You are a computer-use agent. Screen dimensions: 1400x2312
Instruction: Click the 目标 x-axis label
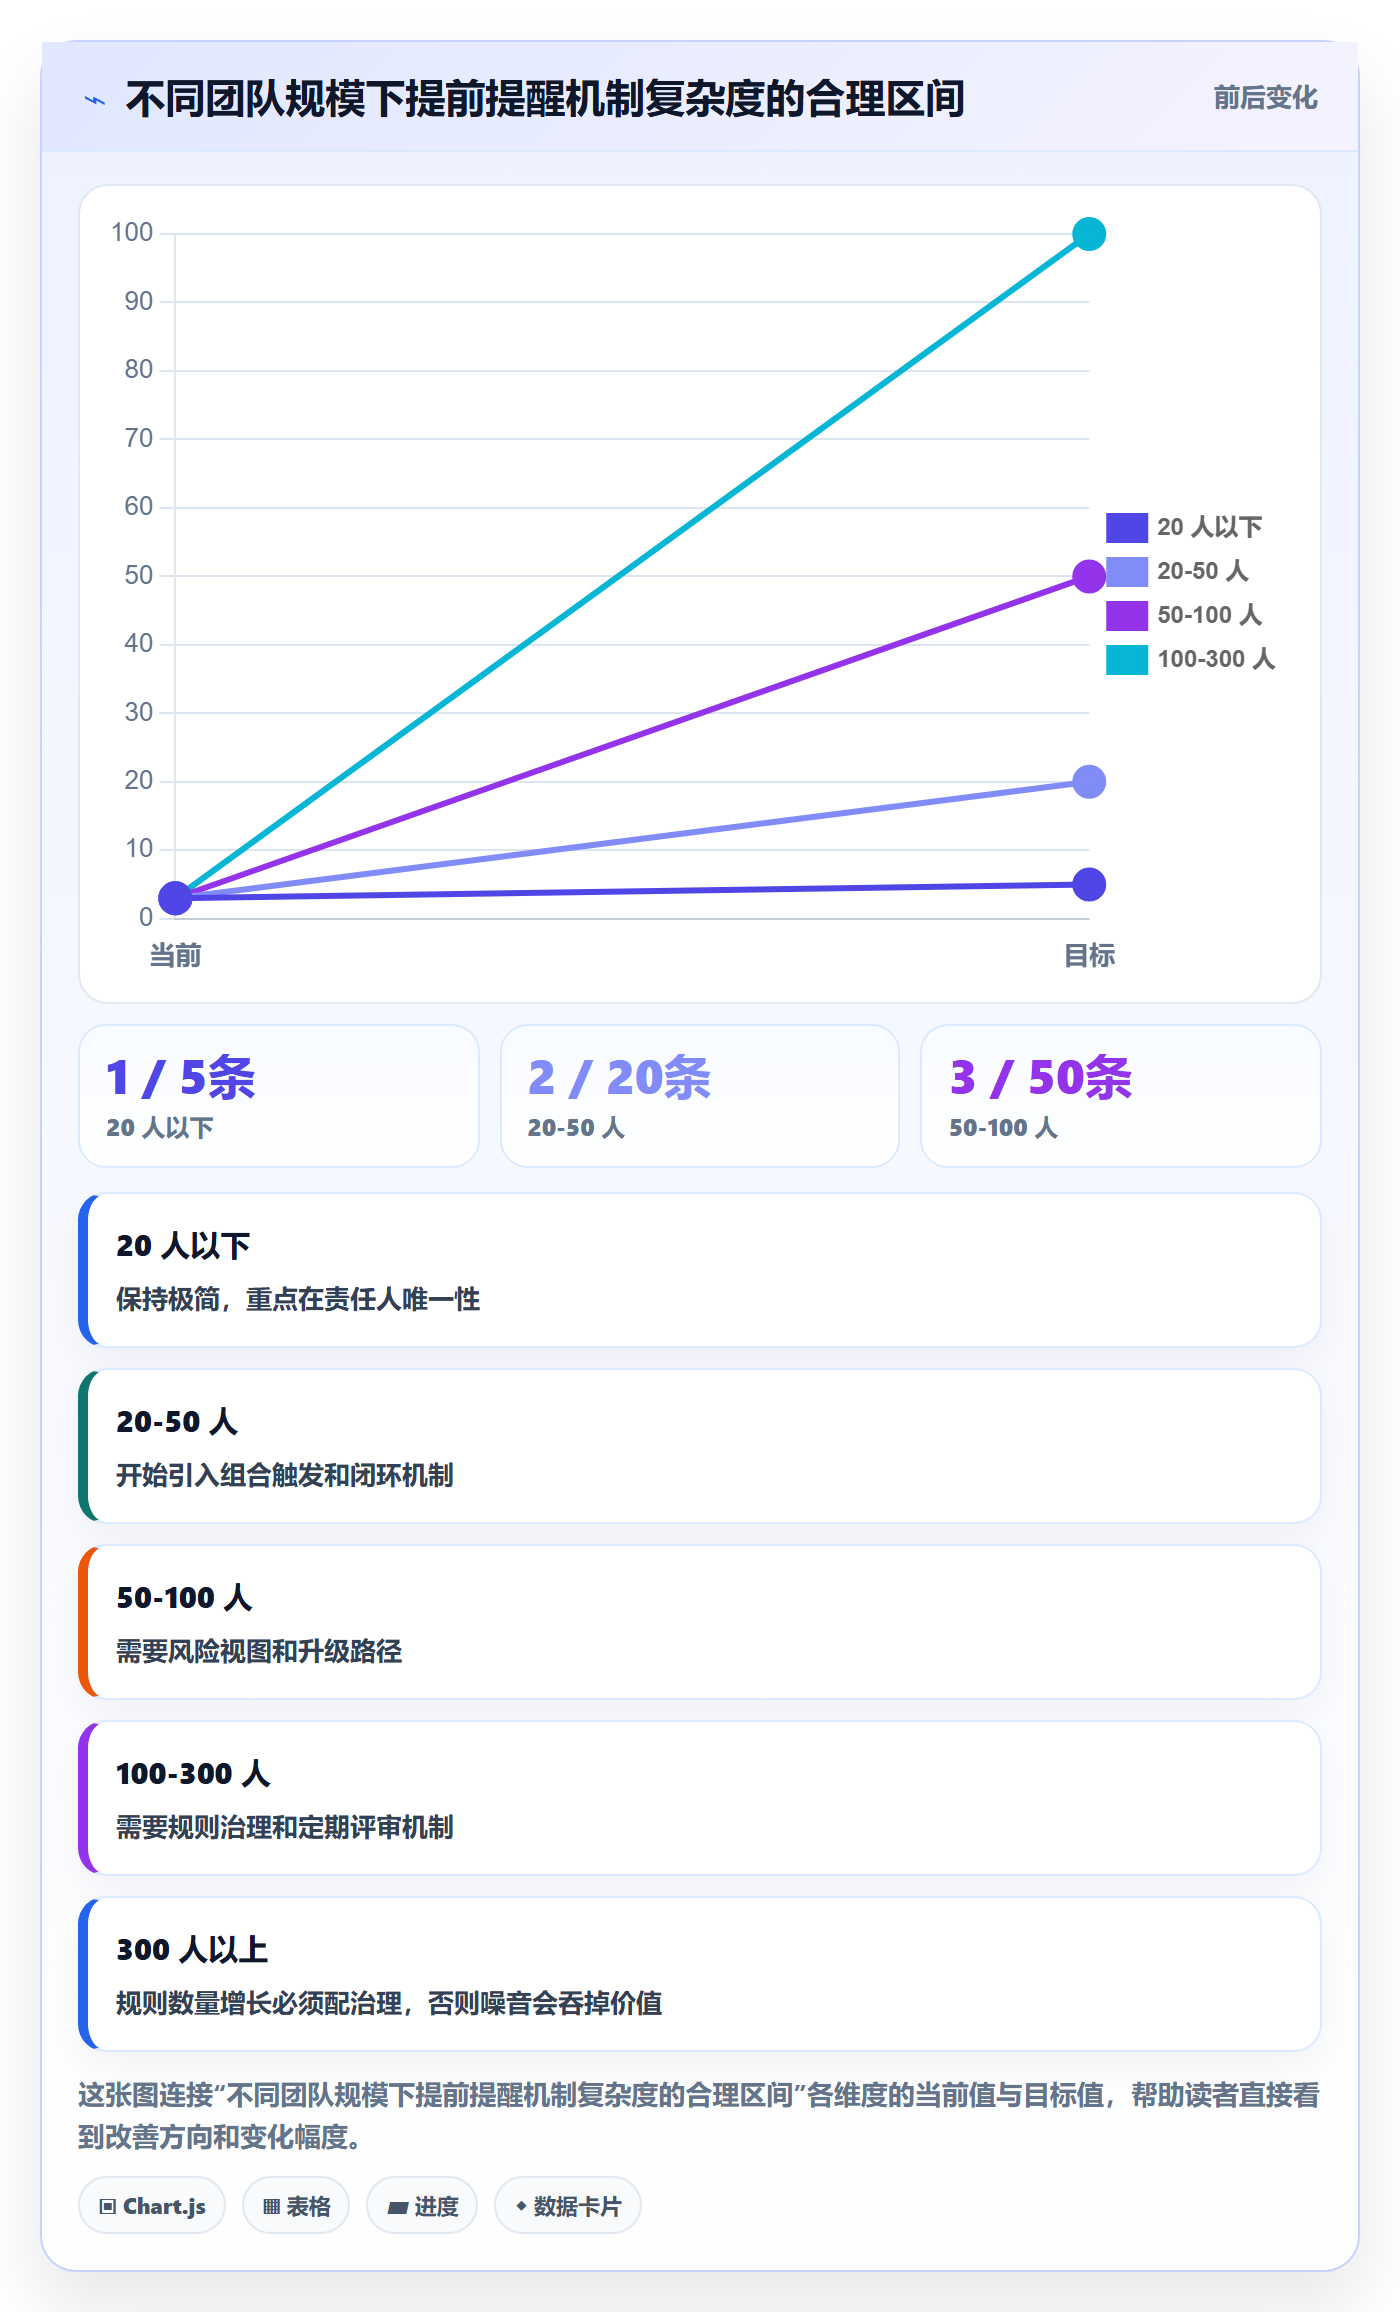pyautogui.click(x=1089, y=956)
